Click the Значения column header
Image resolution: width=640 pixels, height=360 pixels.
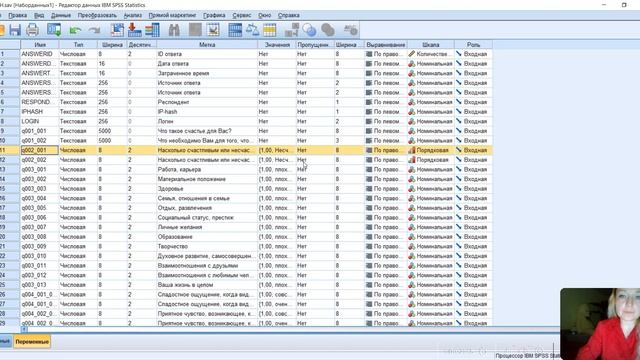[x=277, y=44]
